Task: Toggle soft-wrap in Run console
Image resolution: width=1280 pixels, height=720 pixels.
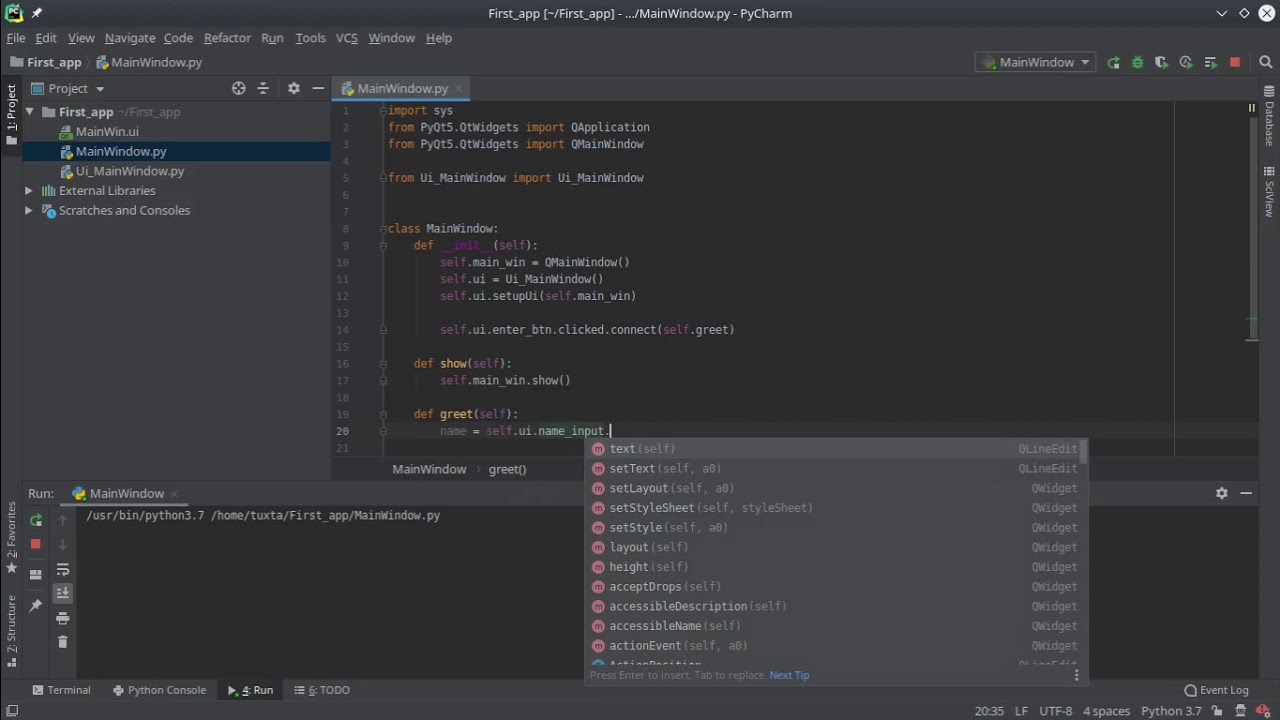Action: tap(62, 569)
